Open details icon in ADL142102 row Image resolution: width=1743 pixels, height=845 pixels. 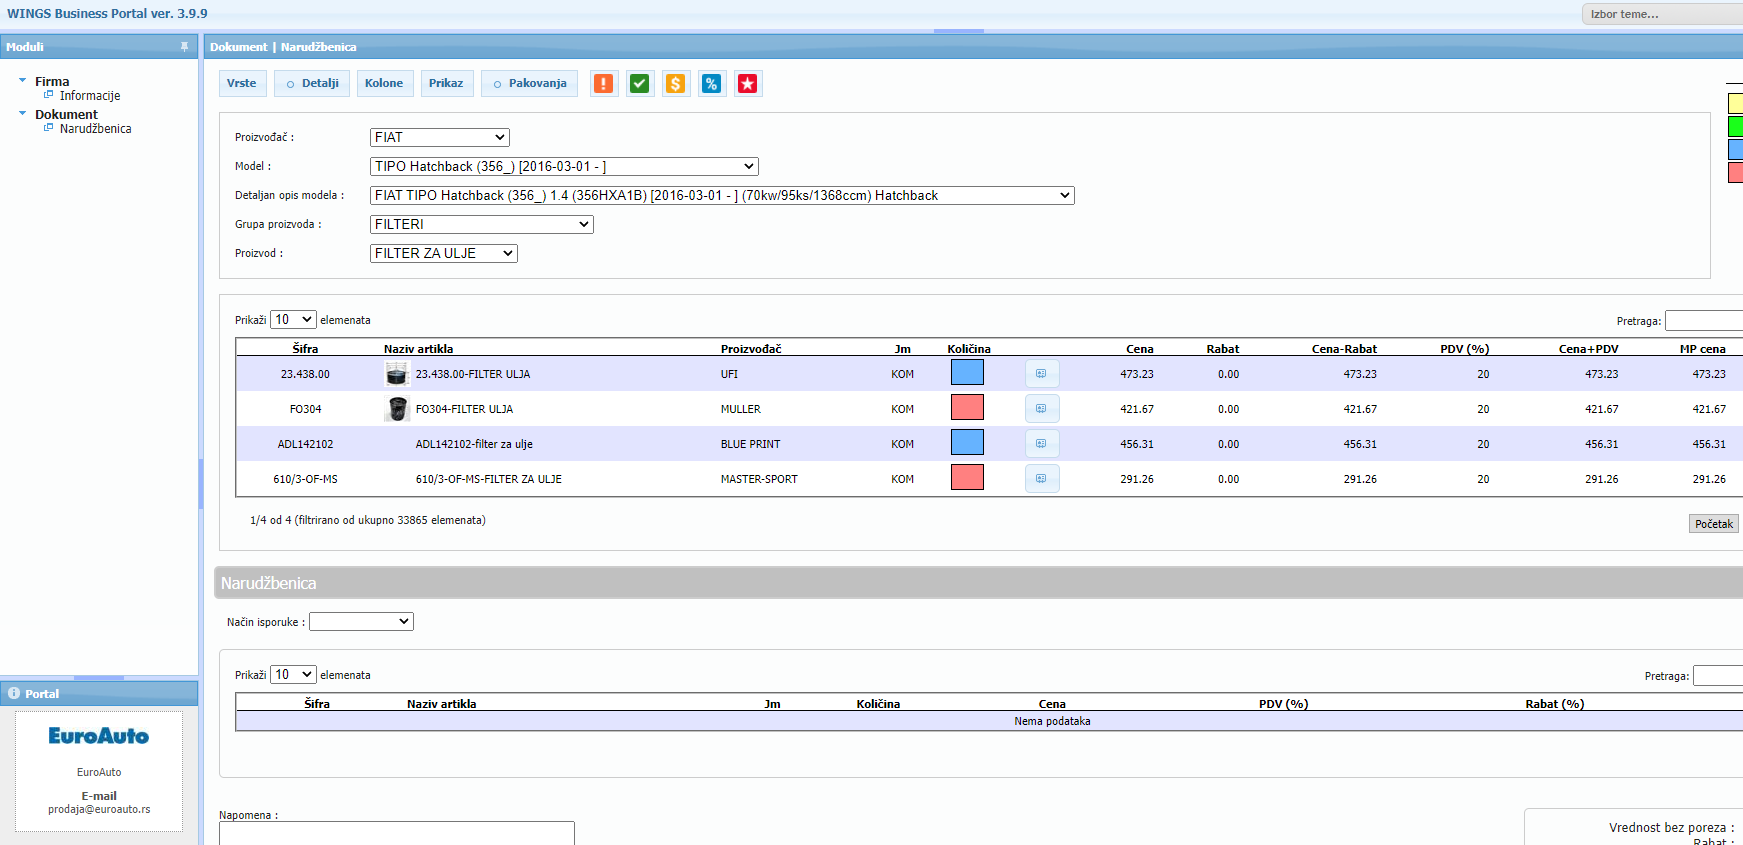click(1042, 444)
